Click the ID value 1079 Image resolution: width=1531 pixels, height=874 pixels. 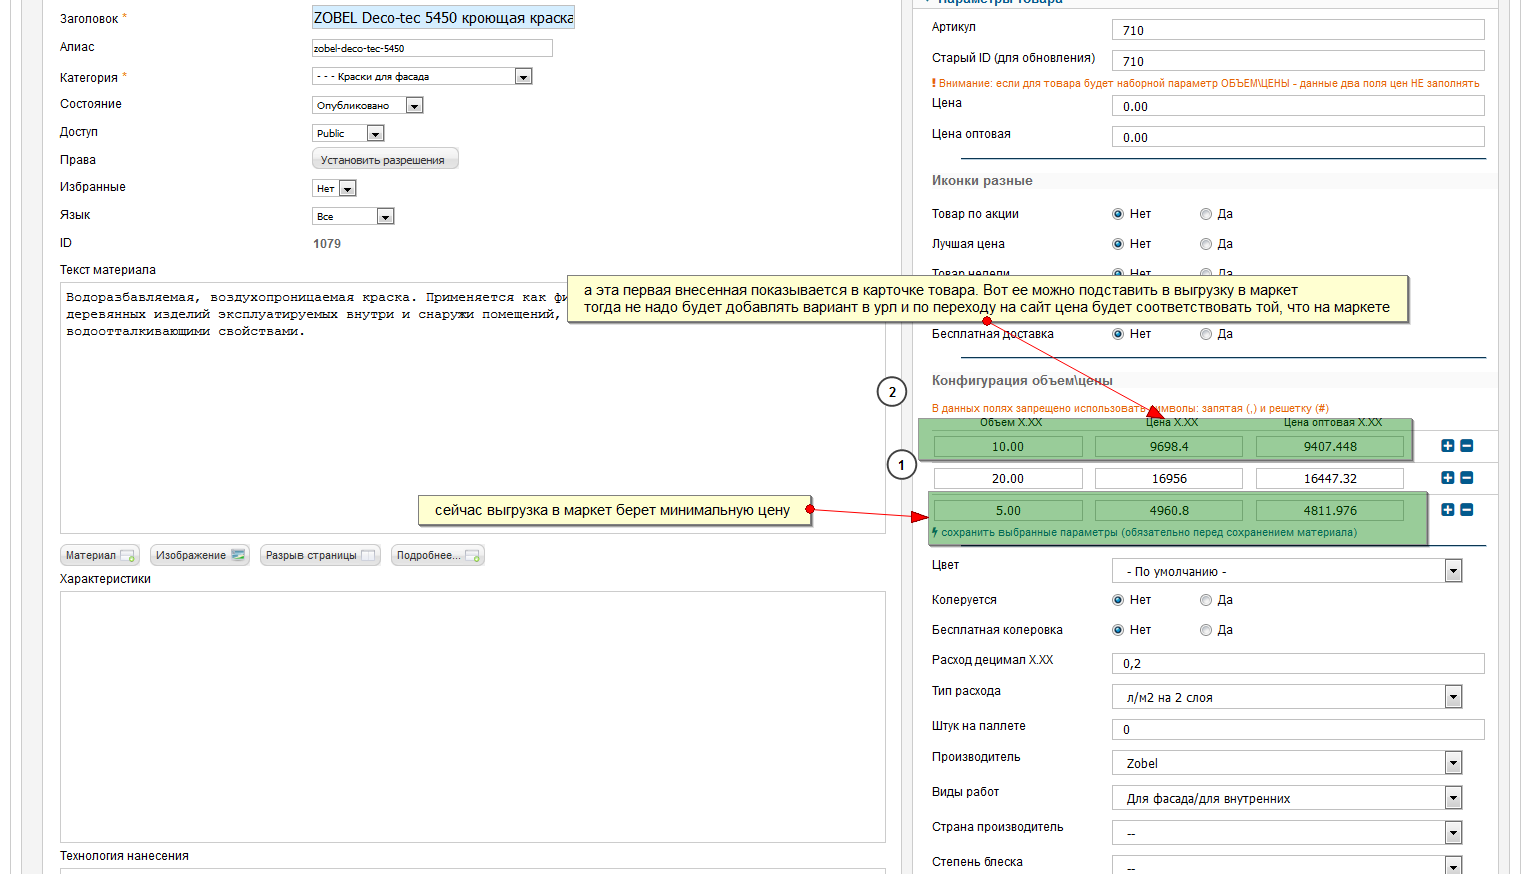(327, 244)
